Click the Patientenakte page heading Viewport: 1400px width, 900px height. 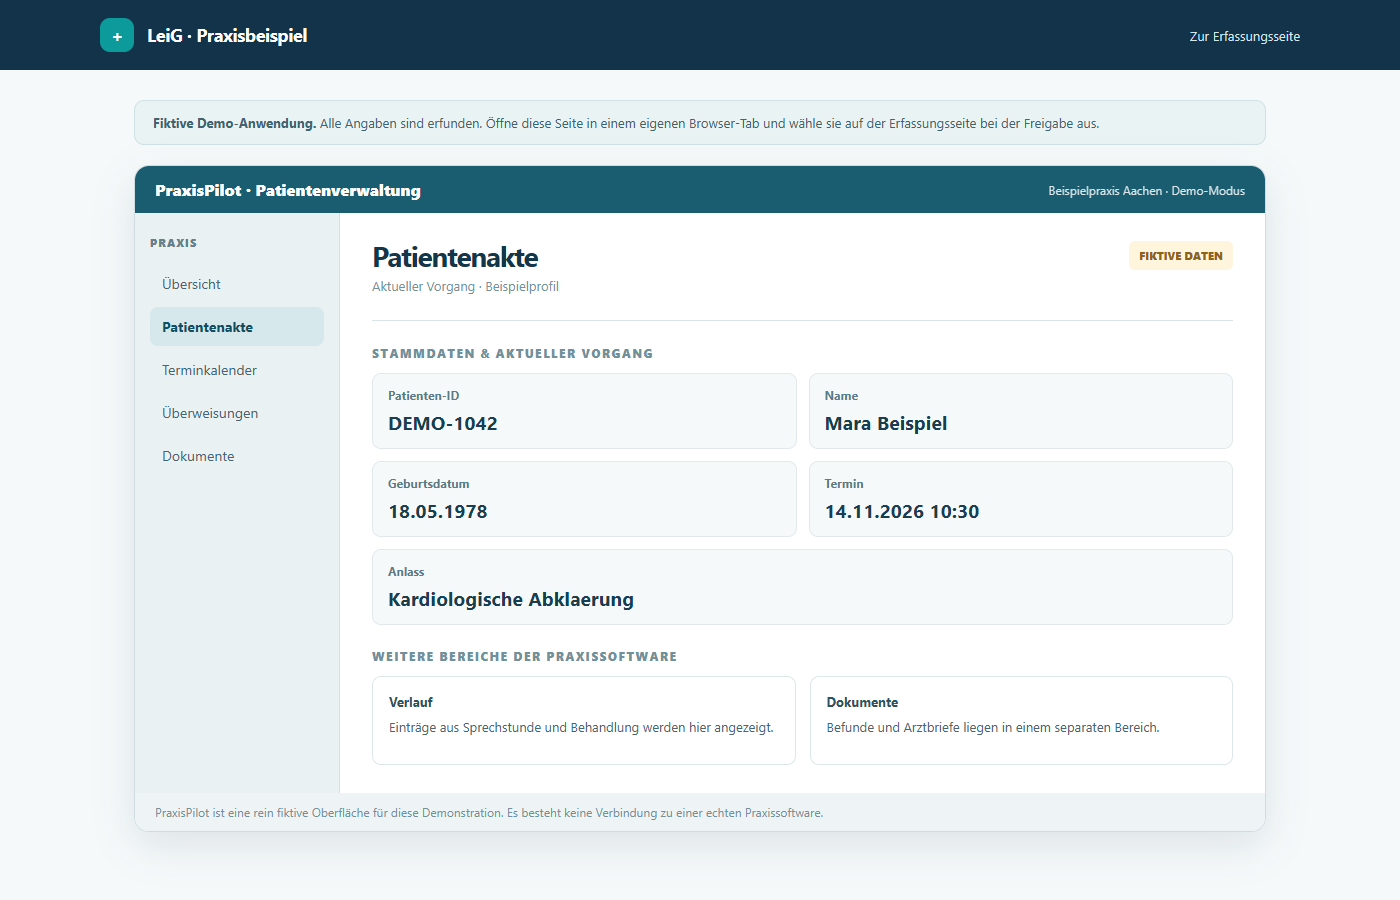[455, 258]
